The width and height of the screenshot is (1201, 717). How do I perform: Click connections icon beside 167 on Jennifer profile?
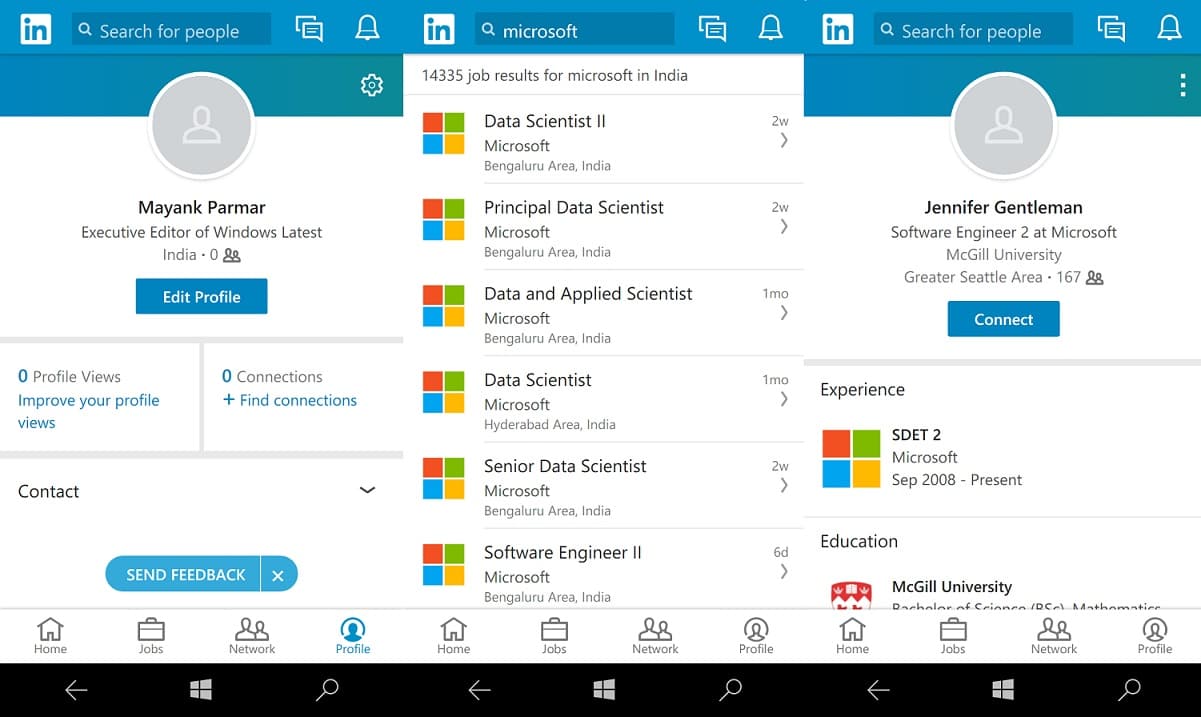[x=1094, y=278]
